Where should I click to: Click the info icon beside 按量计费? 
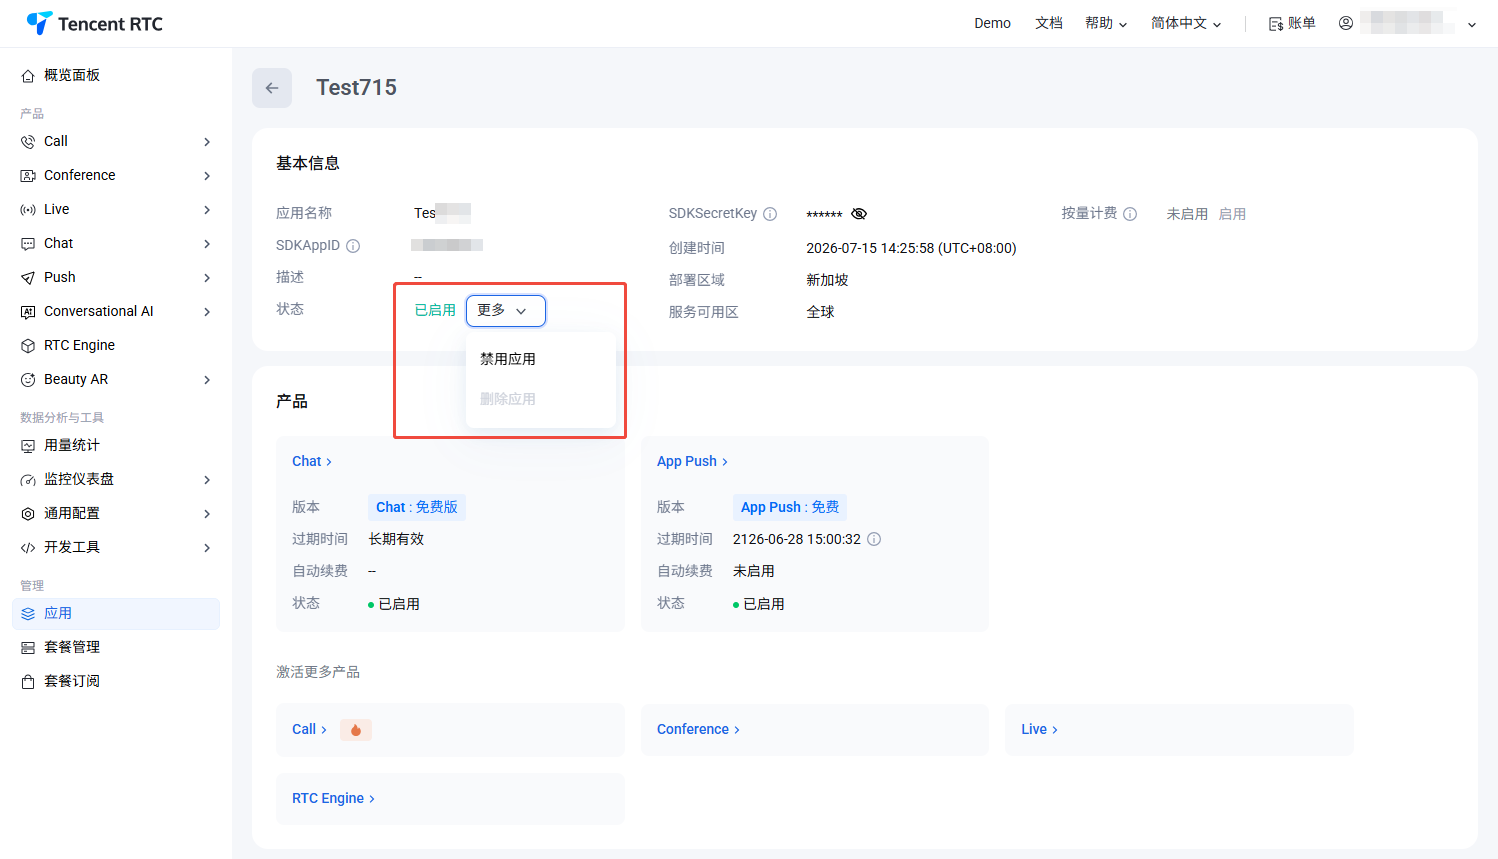click(1130, 214)
